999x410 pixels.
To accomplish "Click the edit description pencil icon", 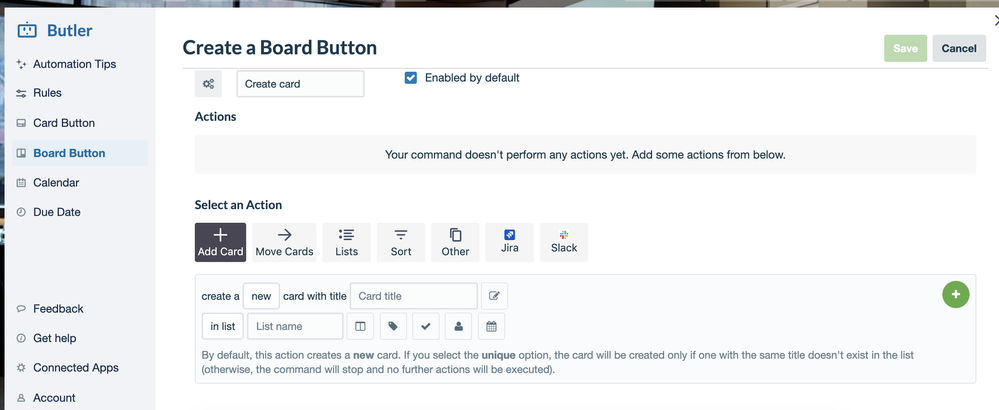I will (494, 296).
